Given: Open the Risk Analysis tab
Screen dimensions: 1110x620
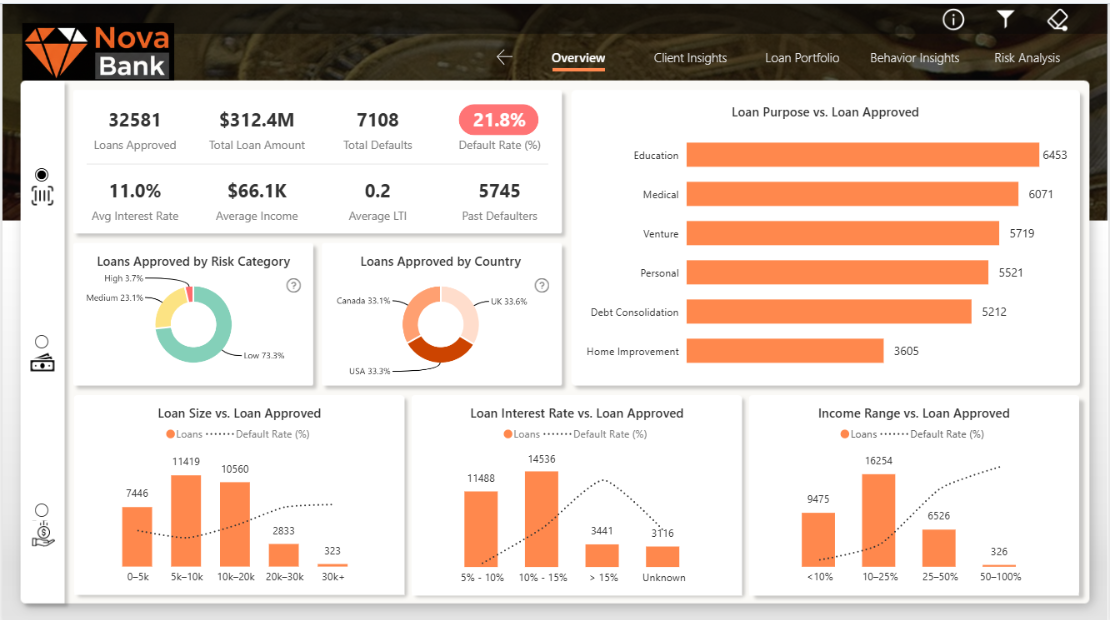Looking at the screenshot, I should [x=1027, y=58].
